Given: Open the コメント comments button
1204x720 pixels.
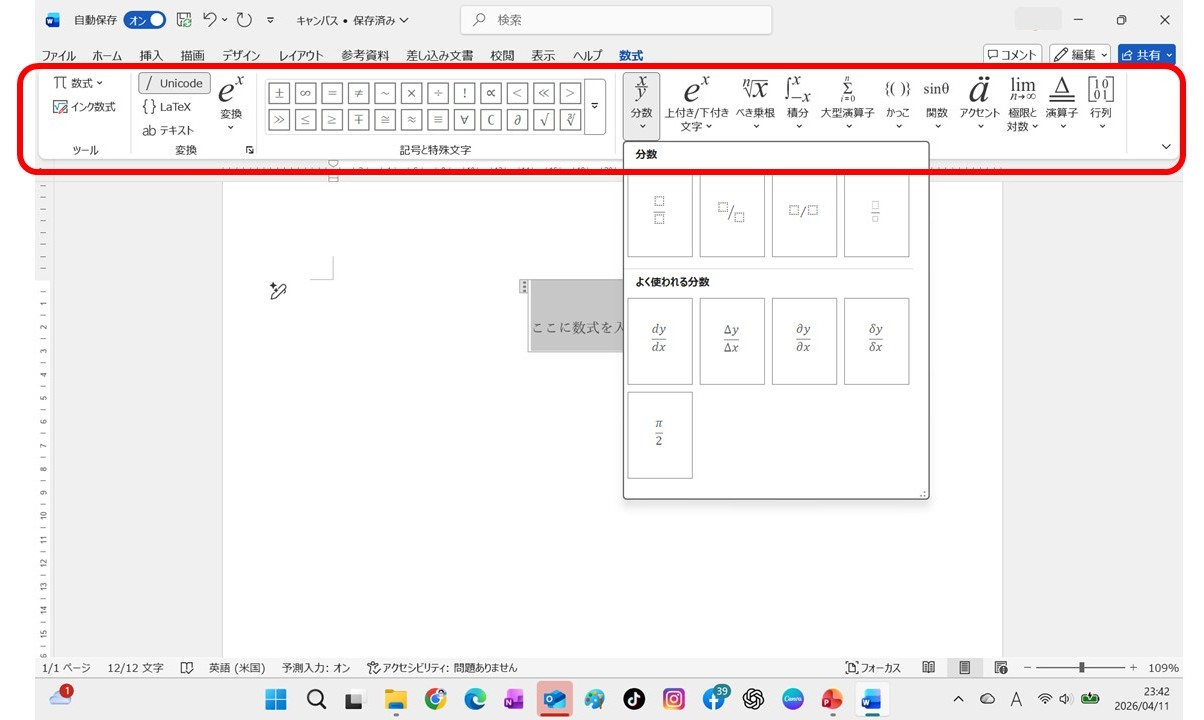Looking at the screenshot, I should pos(1012,55).
